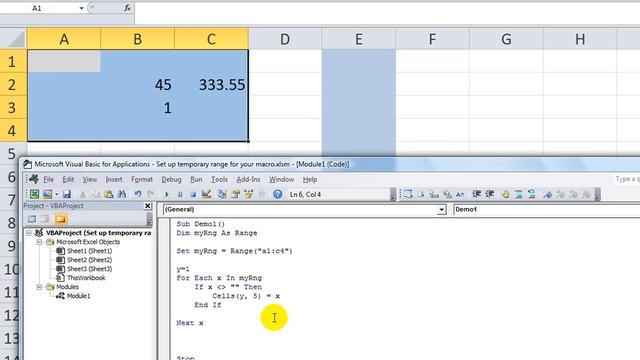Run the macro with the green play icon
Viewport: 640px width, 360px height.
[167, 195]
